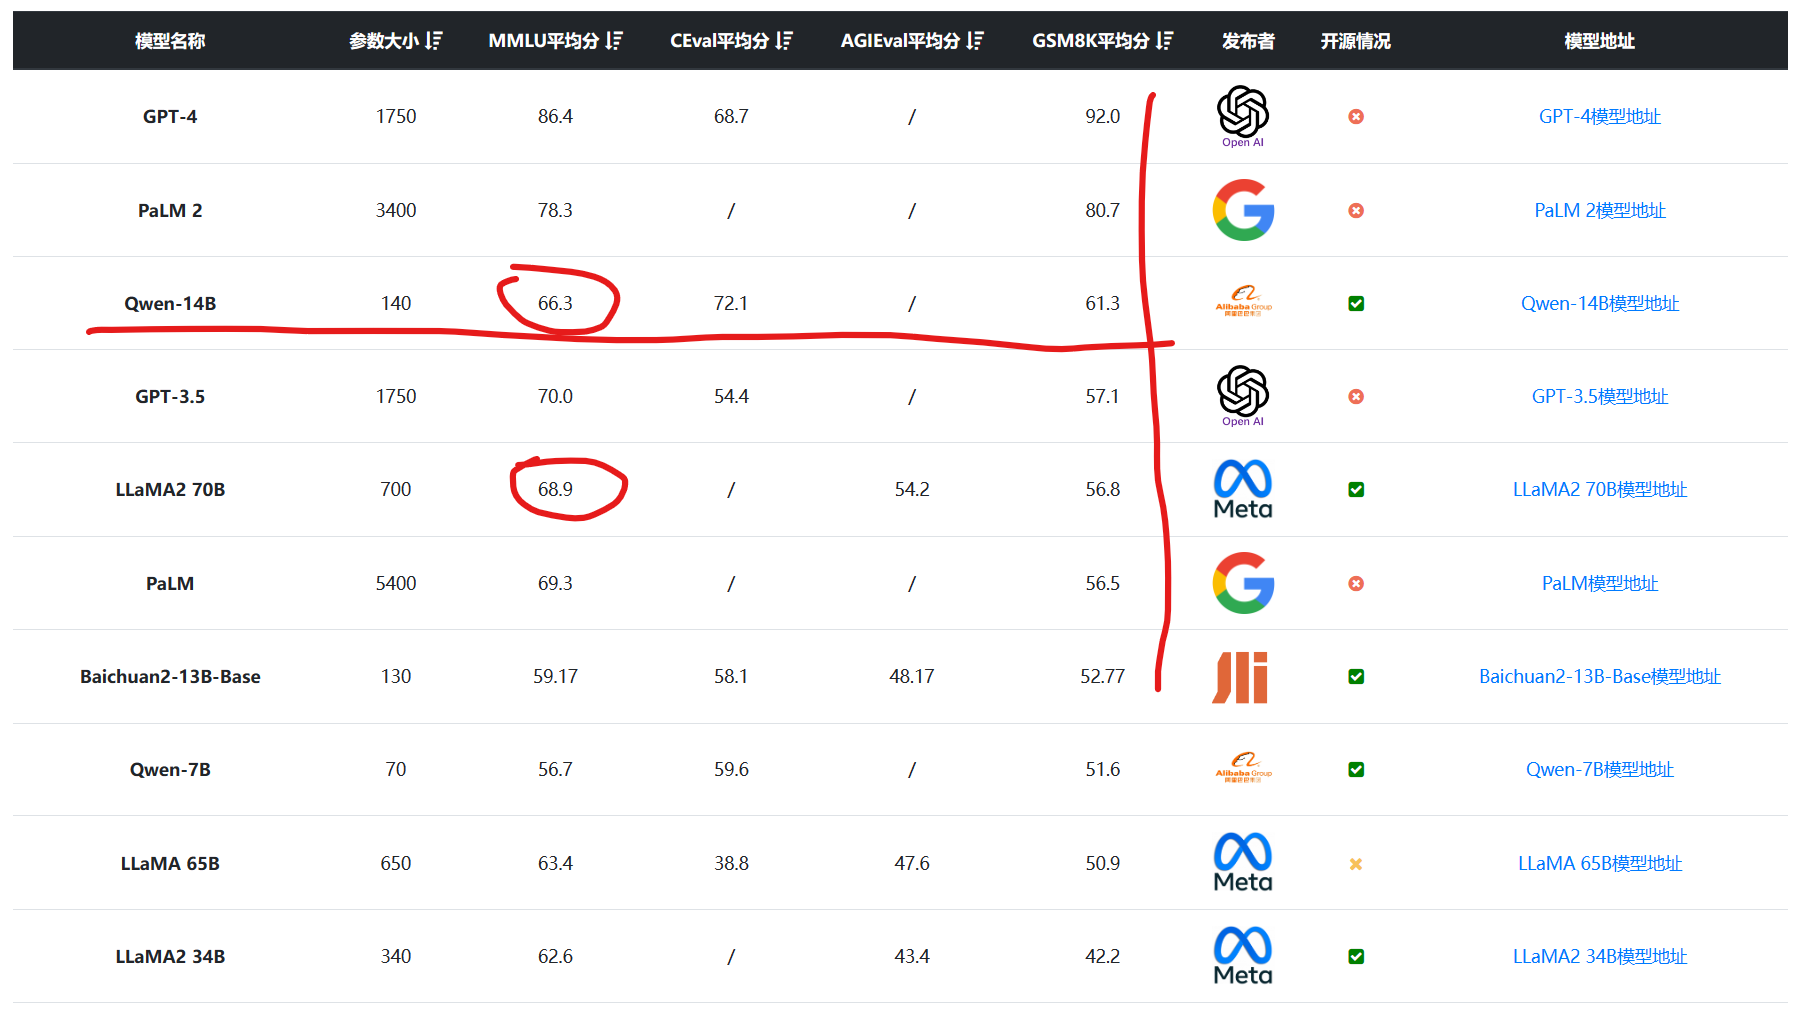The width and height of the screenshot is (1803, 1011).
Task: Click the CEval平均分 header text
Action: (720, 41)
